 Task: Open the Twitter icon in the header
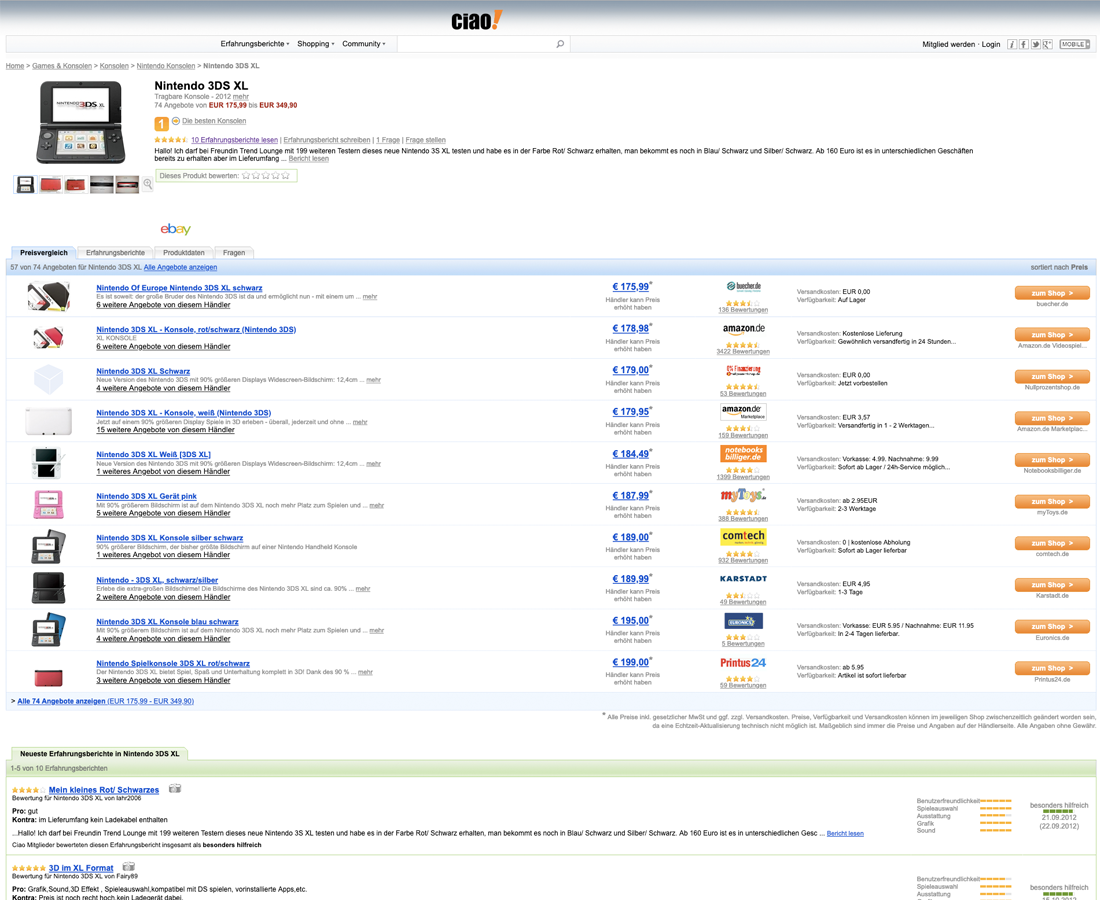pyautogui.click(x=1035, y=44)
